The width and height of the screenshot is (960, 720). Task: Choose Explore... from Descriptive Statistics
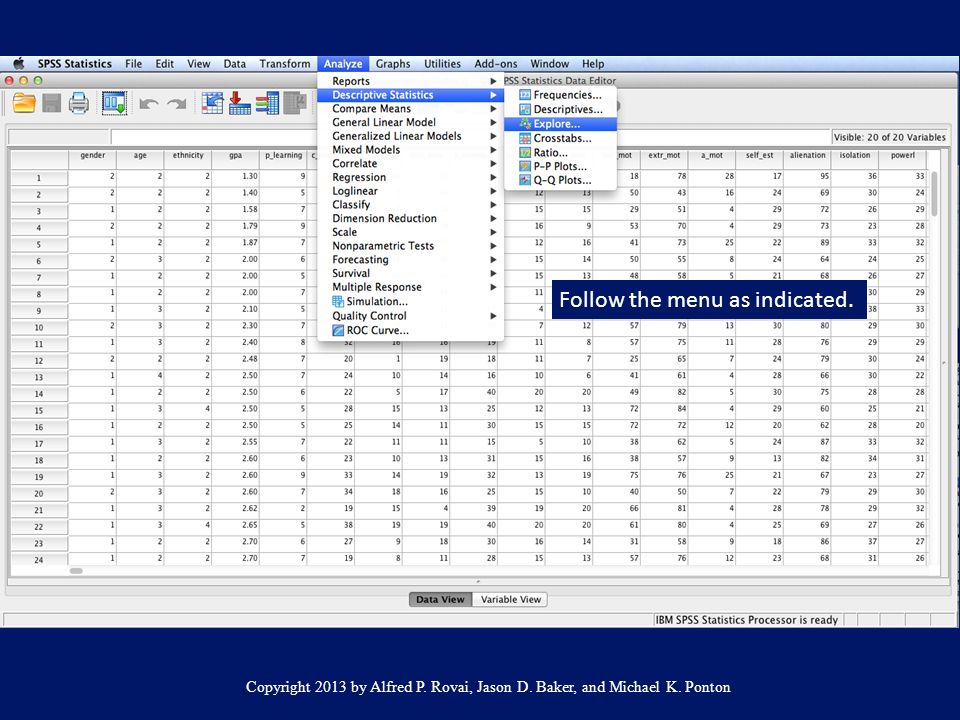coord(560,124)
